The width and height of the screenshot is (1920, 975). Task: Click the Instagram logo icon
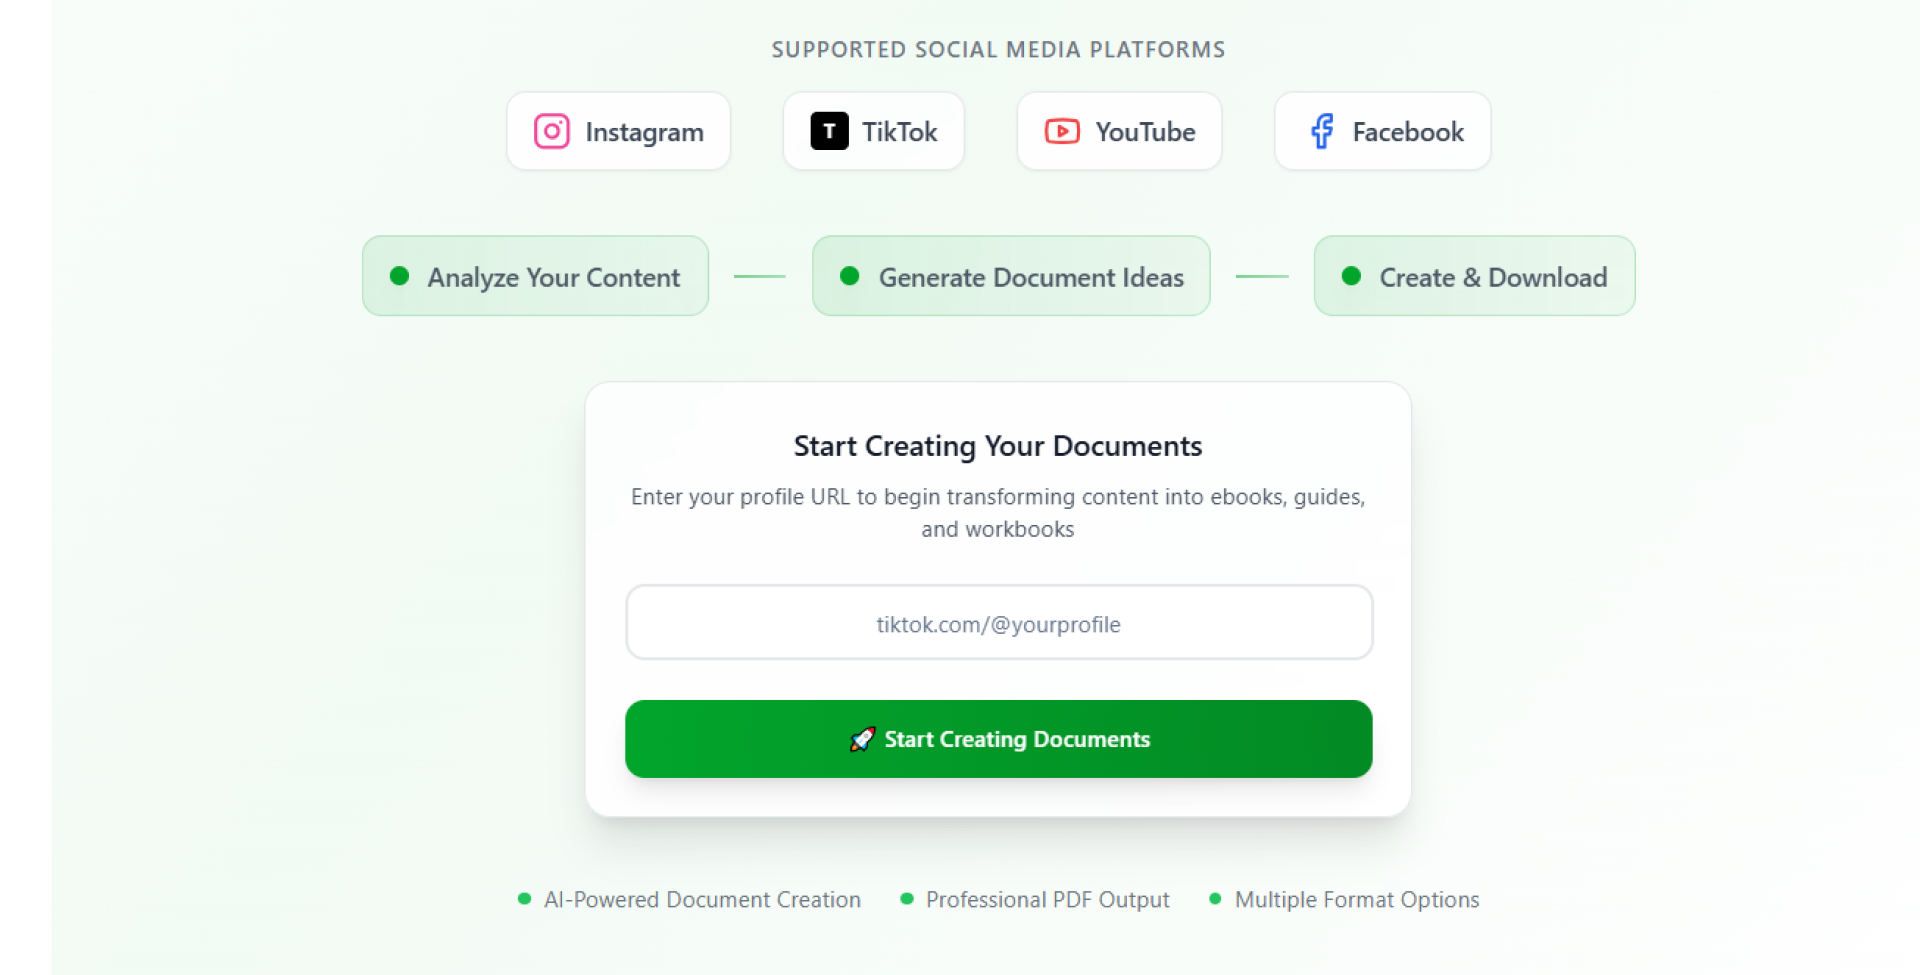click(x=552, y=131)
